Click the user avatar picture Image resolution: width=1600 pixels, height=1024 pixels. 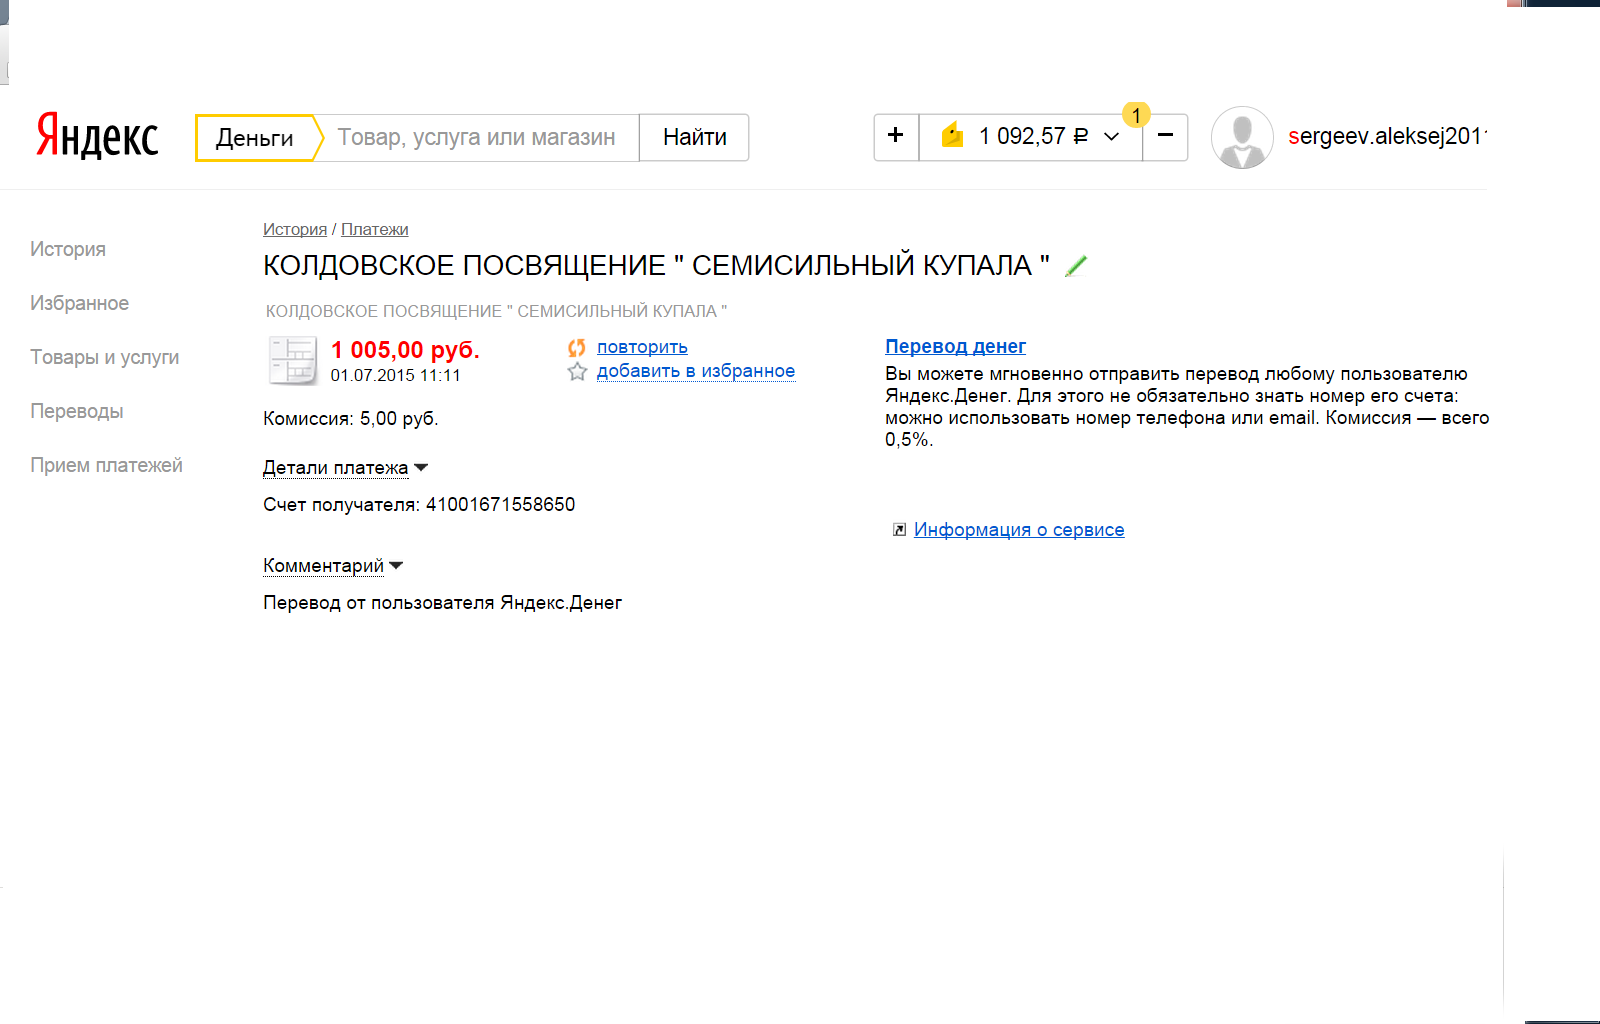pyautogui.click(x=1242, y=137)
